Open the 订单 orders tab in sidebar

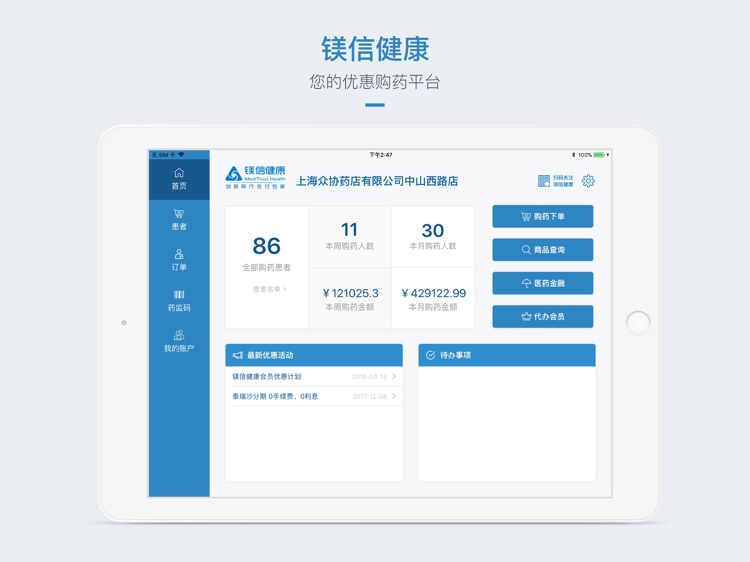(179, 260)
